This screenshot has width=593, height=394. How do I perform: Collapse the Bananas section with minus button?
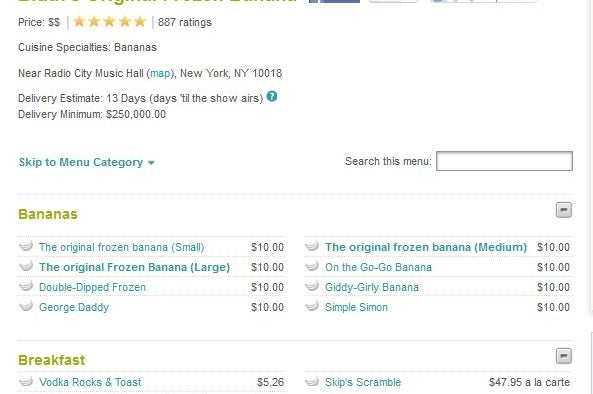point(564,210)
